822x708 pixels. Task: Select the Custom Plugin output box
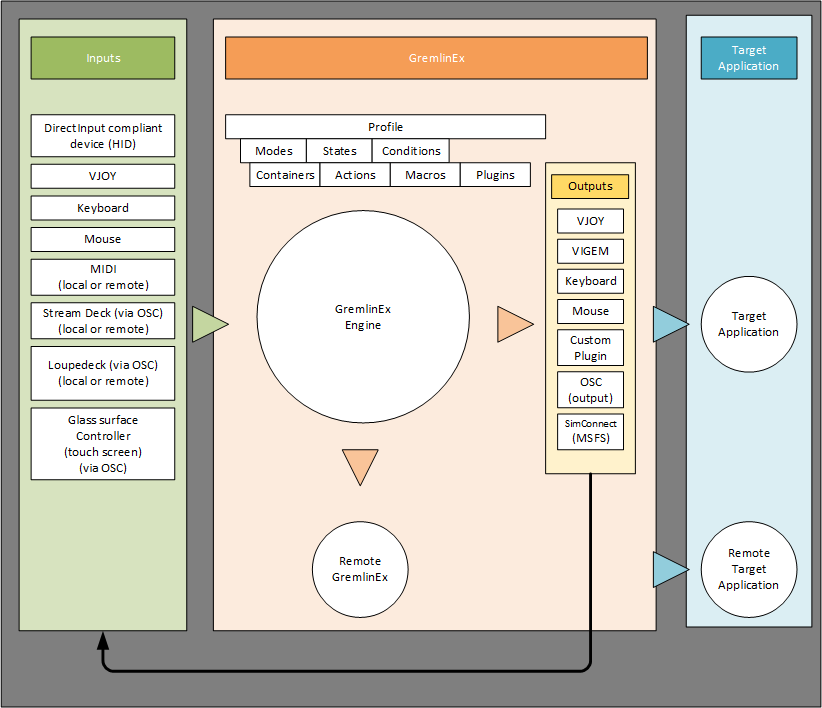tap(590, 348)
